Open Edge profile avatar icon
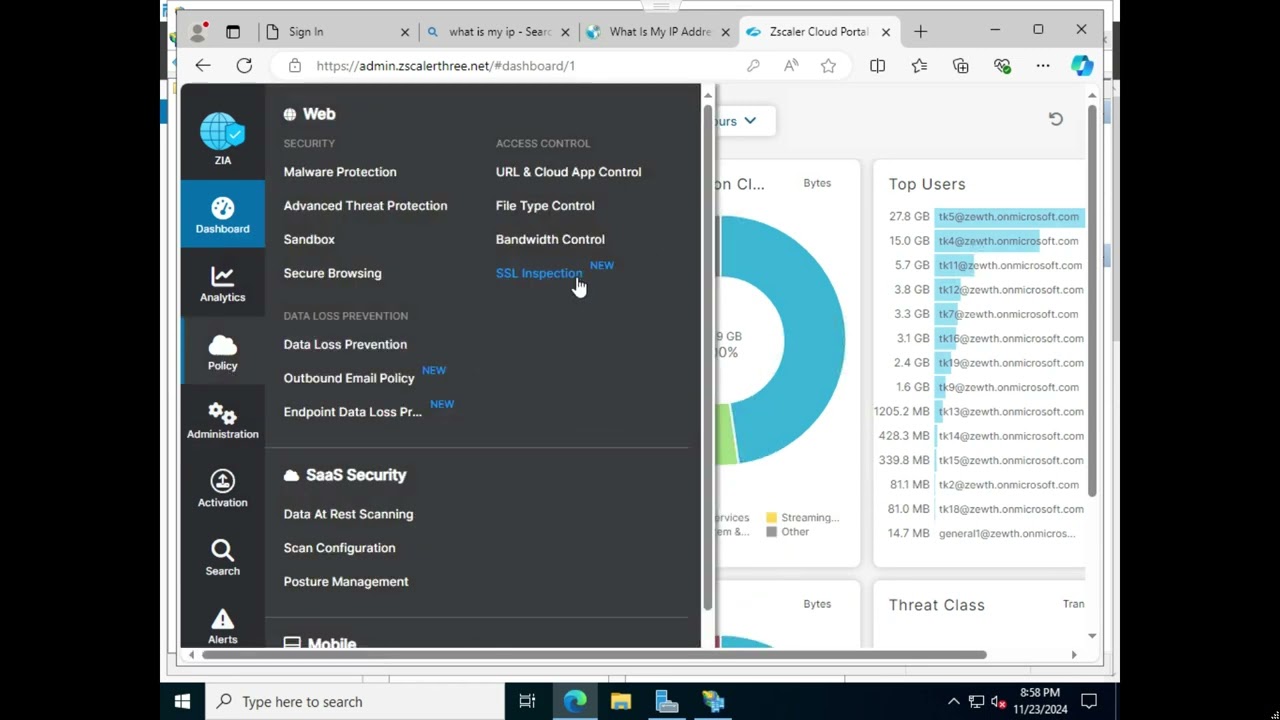The height and width of the screenshot is (720, 1280). (198, 32)
